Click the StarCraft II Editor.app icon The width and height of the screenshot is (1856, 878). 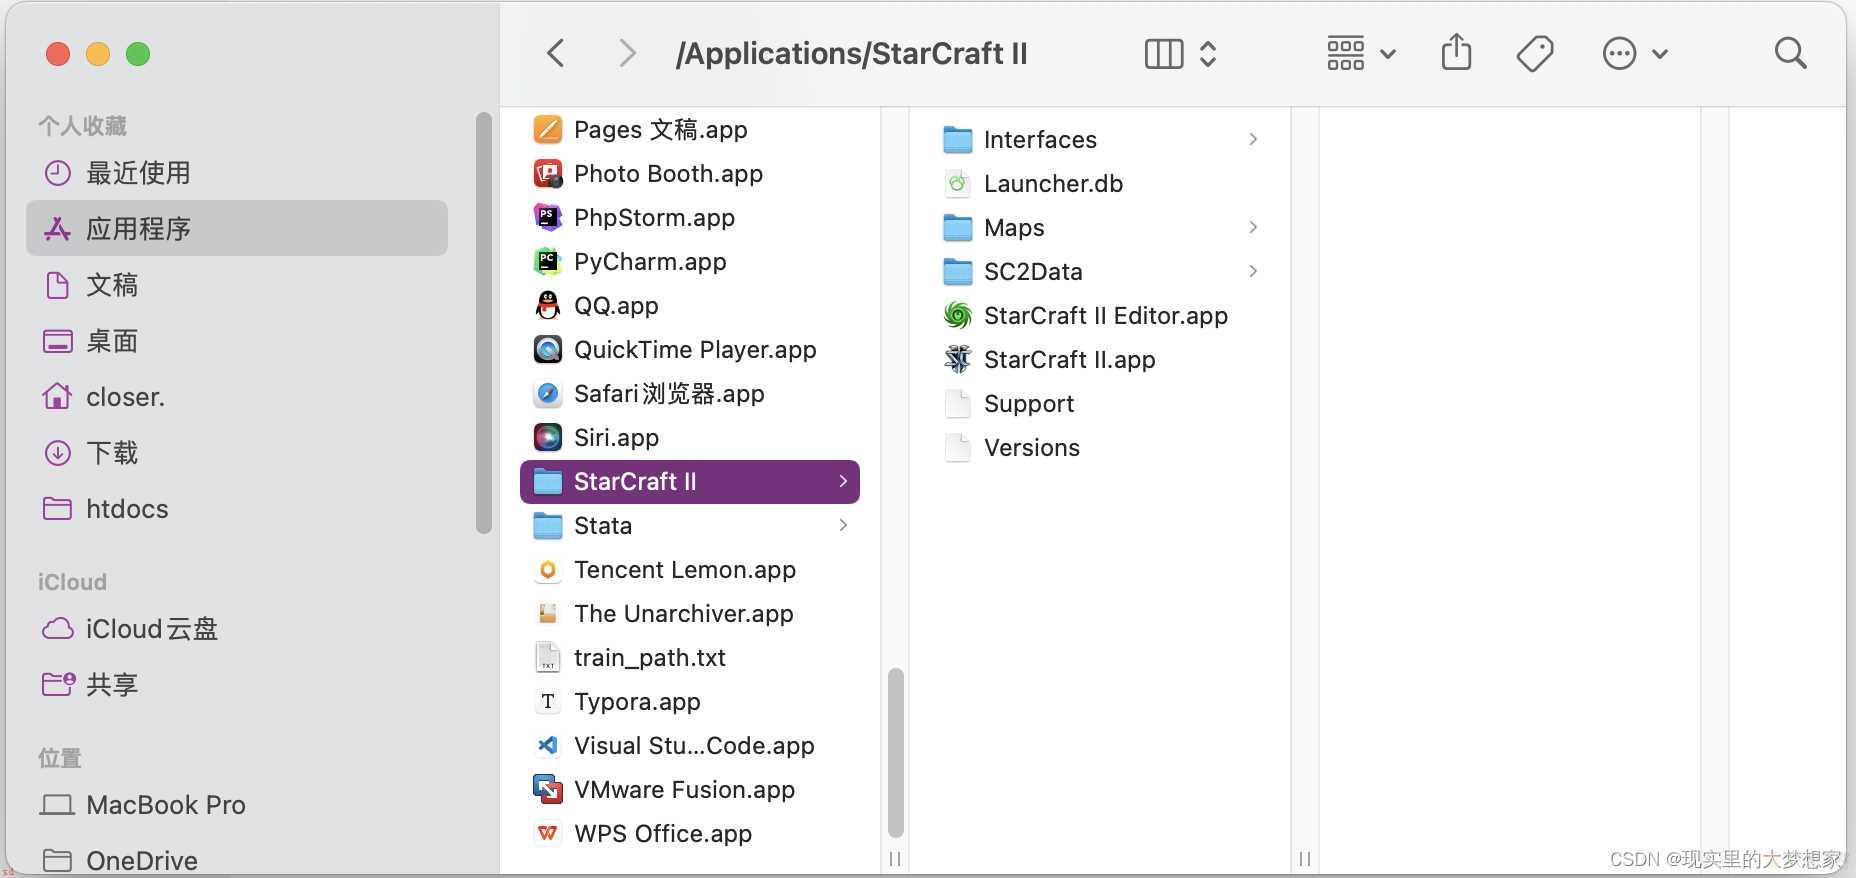pos(958,316)
